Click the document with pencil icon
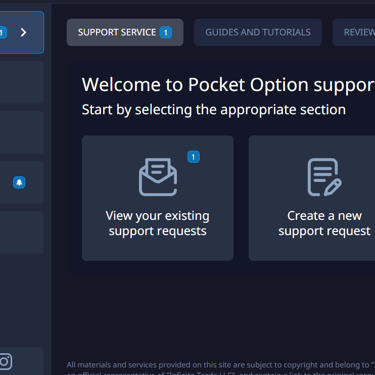Viewport: 375px width, 375px height. point(324,177)
